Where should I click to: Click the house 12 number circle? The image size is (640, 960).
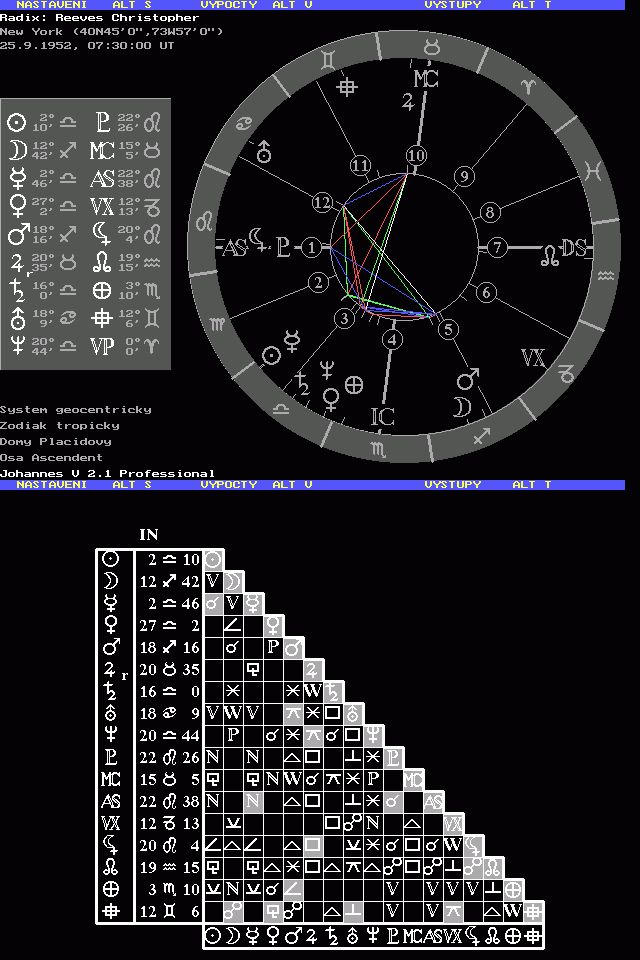[x=321, y=201]
